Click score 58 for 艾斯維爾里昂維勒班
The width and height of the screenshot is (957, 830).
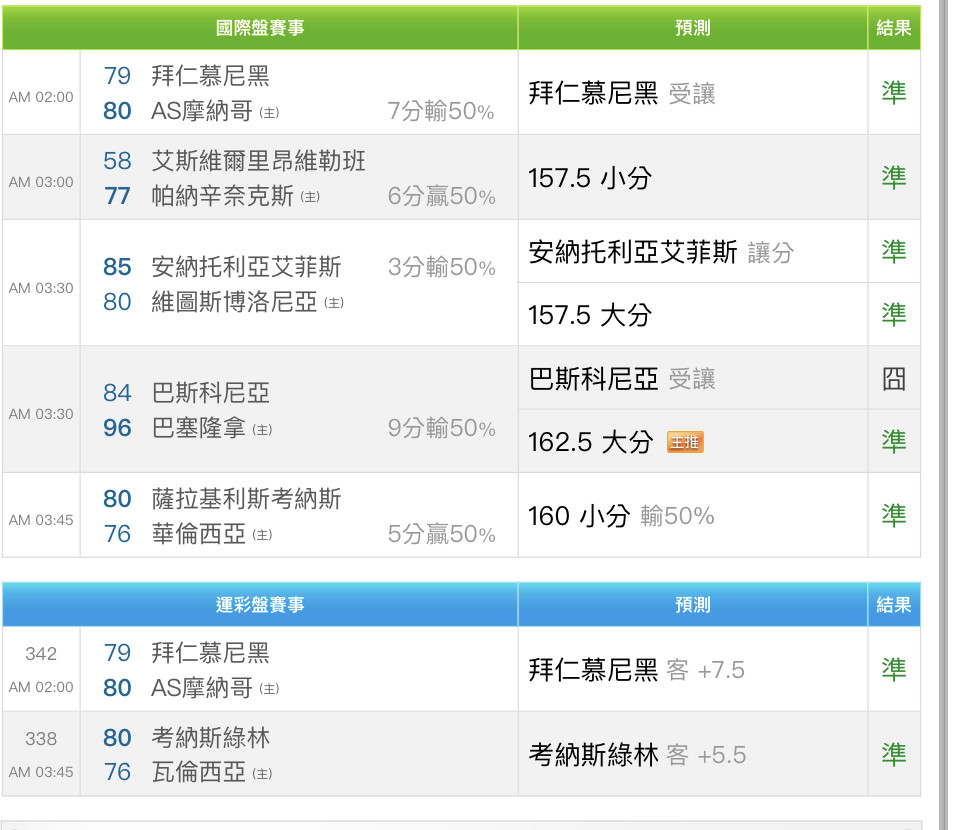point(117,161)
